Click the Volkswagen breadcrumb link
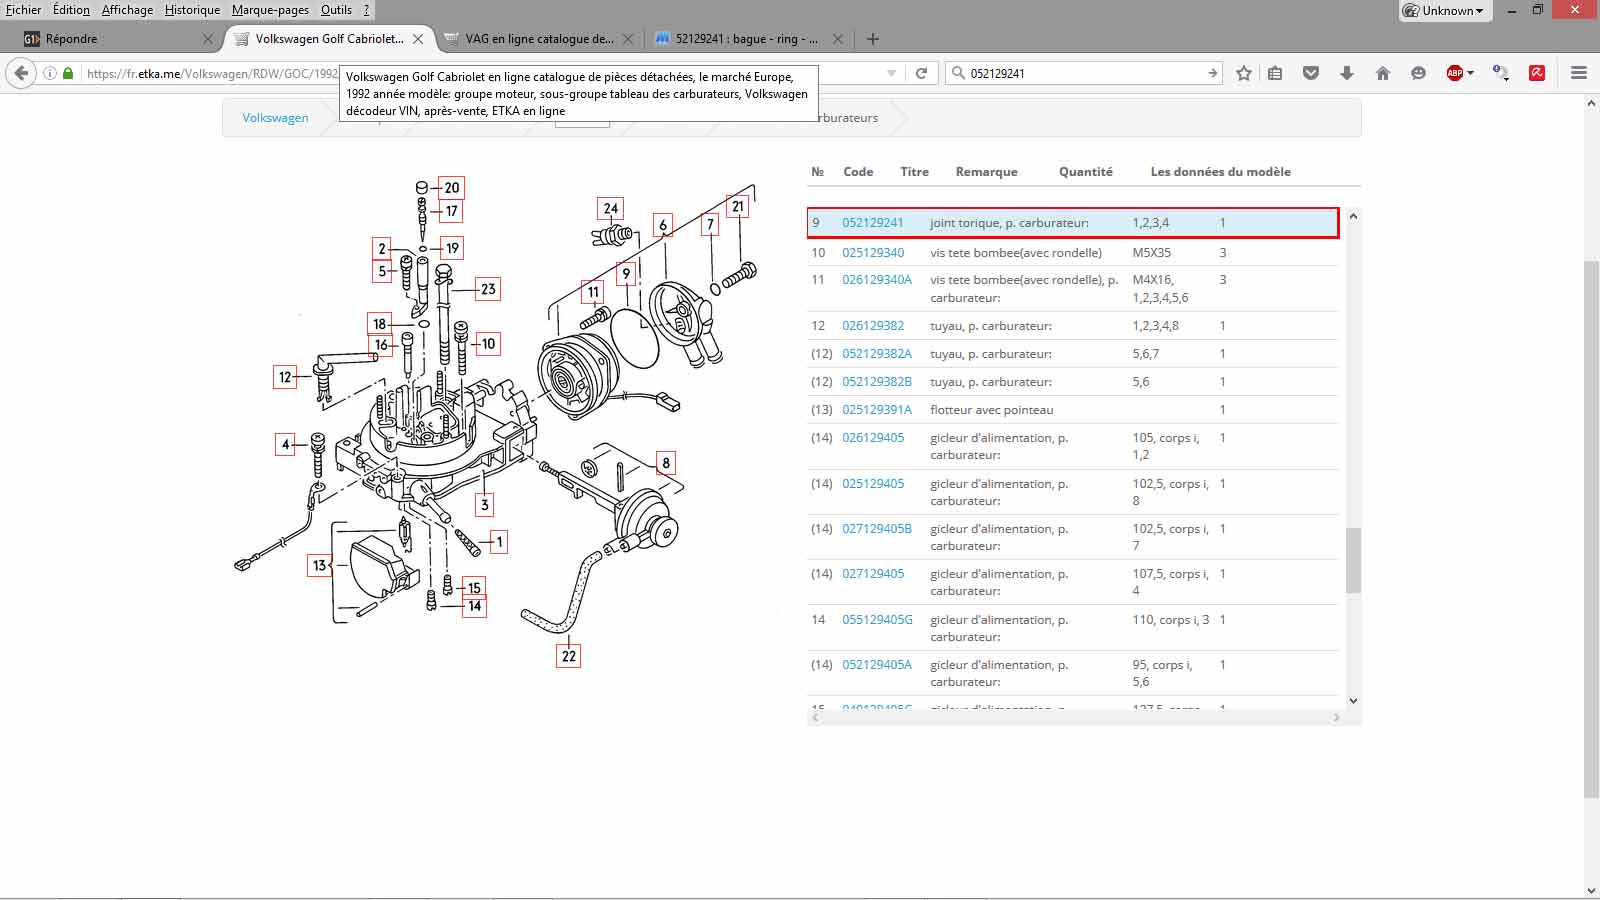 click(275, 117)
